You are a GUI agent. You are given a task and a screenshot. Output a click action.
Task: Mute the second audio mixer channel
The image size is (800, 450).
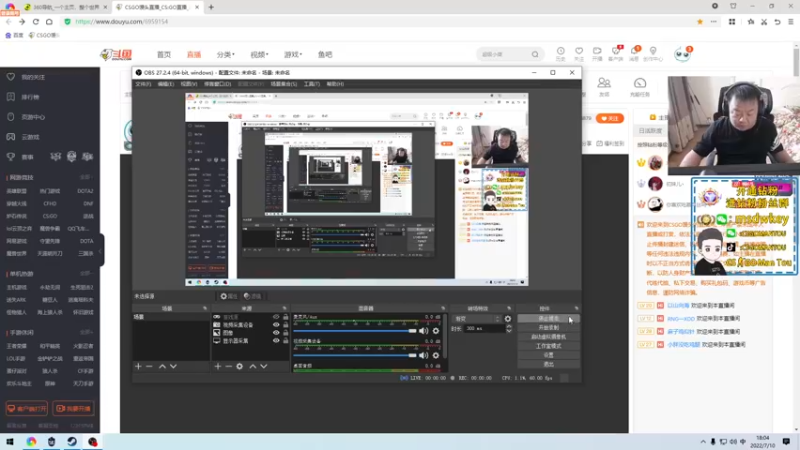pos(423,355)
